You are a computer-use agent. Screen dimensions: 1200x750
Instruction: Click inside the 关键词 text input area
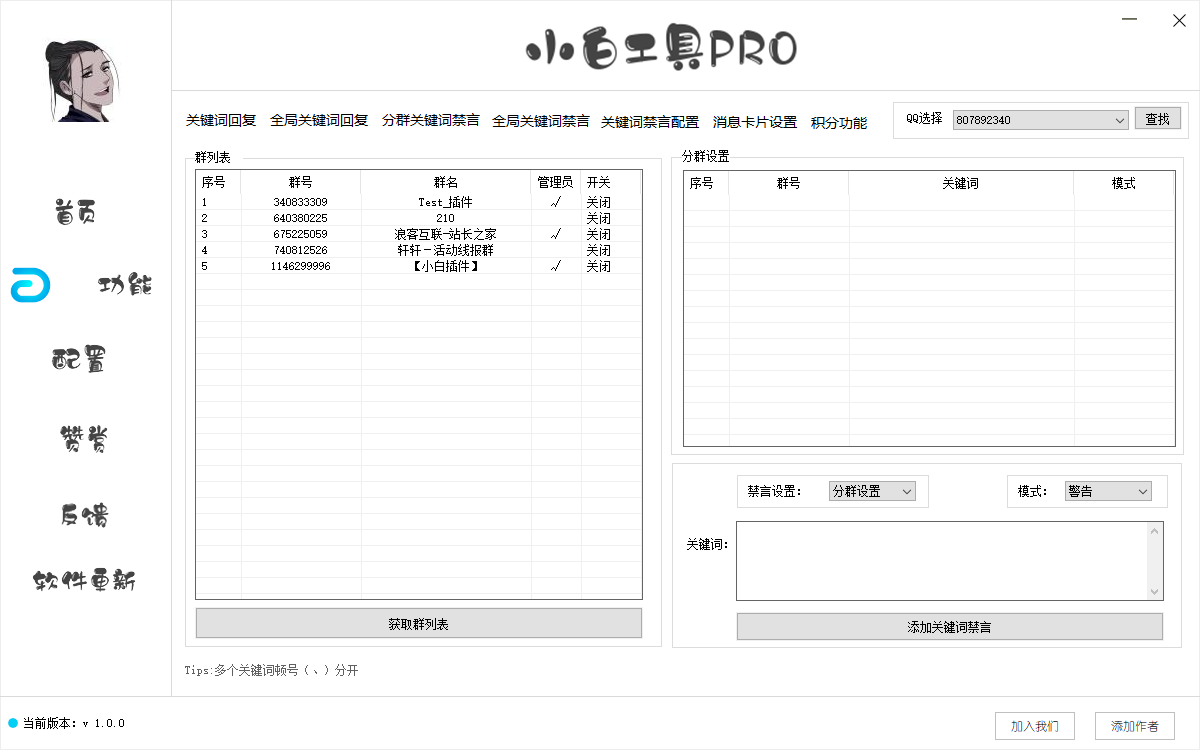tap(950, 560)
